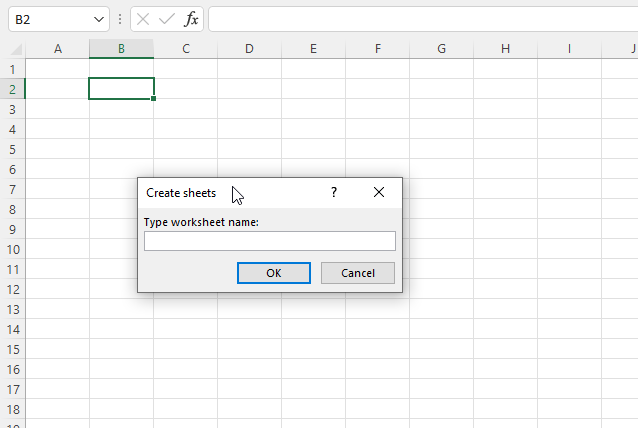Click the formula bar Enter checkmark icon
This screenshot has height=428, width=638.
click(167, 19)
